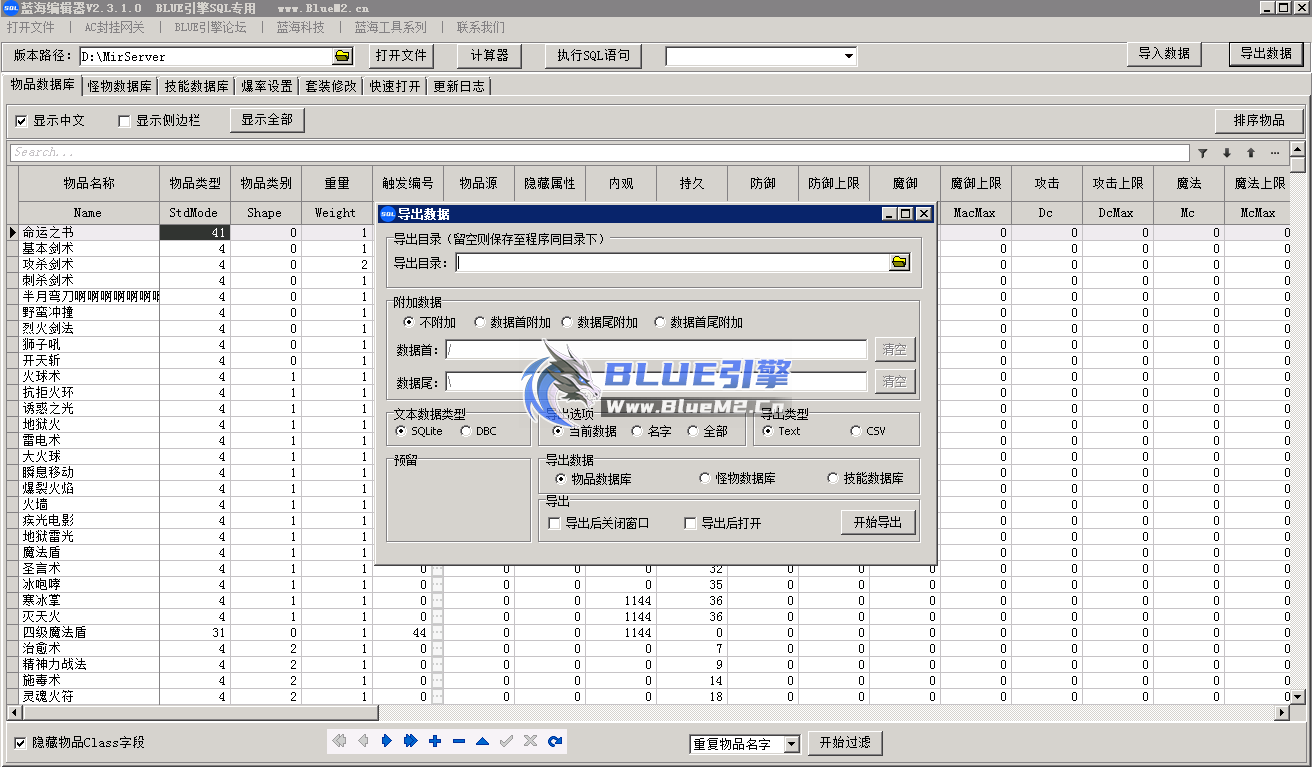This screenshot has width=1312, height=767.
Task: Switch to 怪物数据库 tab
Action: pyautogui.click(x=120, y=87)
